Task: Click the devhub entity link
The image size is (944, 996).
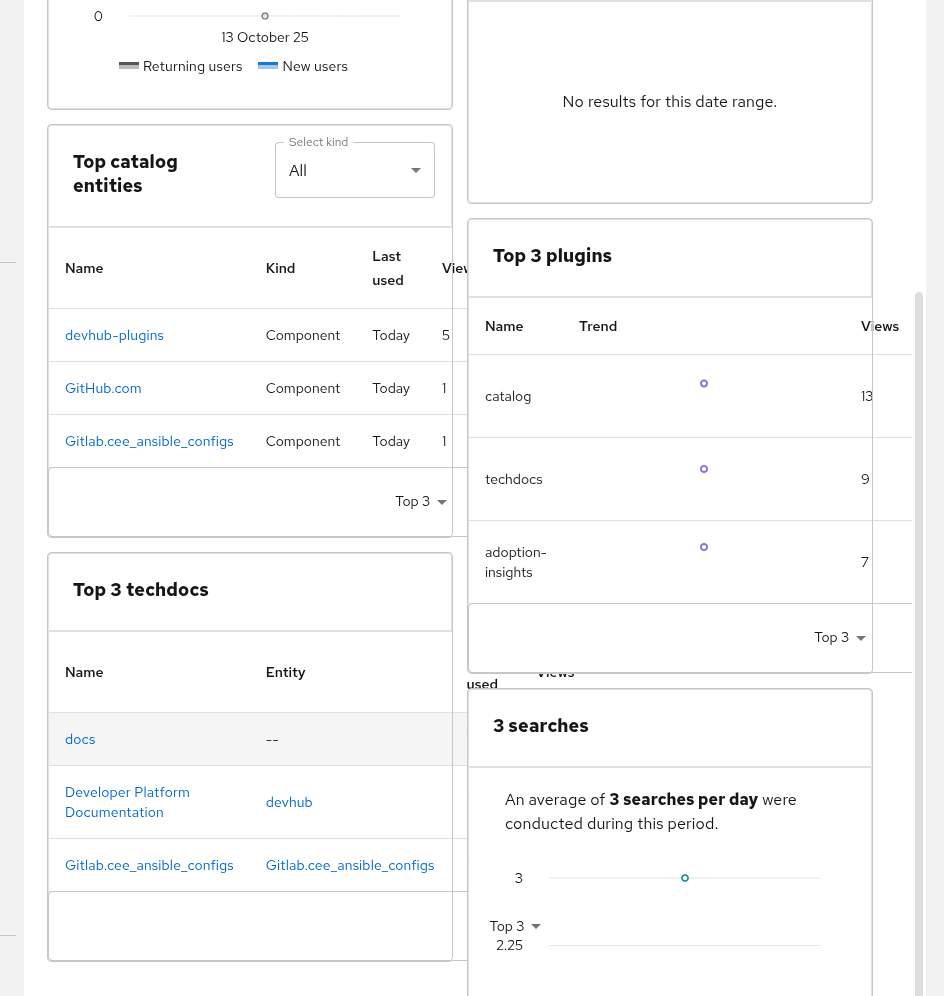Action: 289,803
